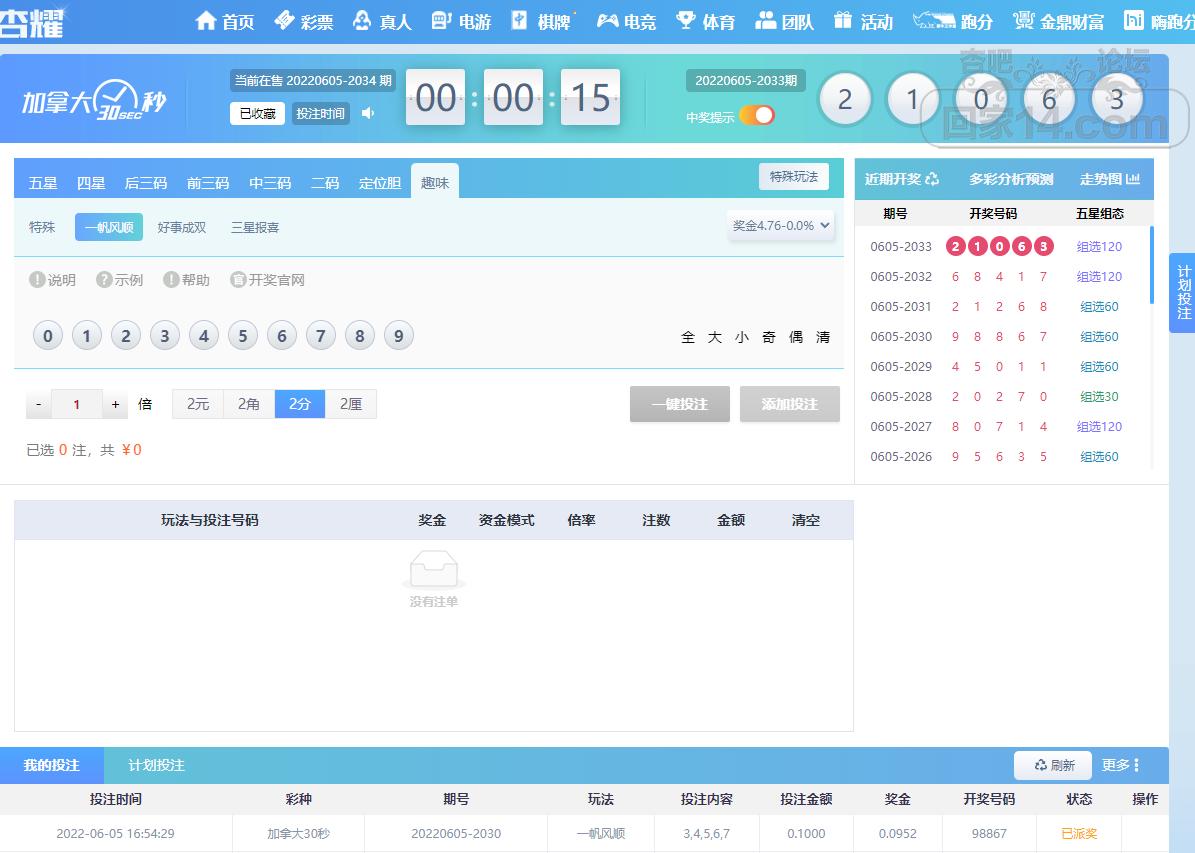The image size is (1195, 853).
Task: Click the home icon in top navigation
Action: 206,21
